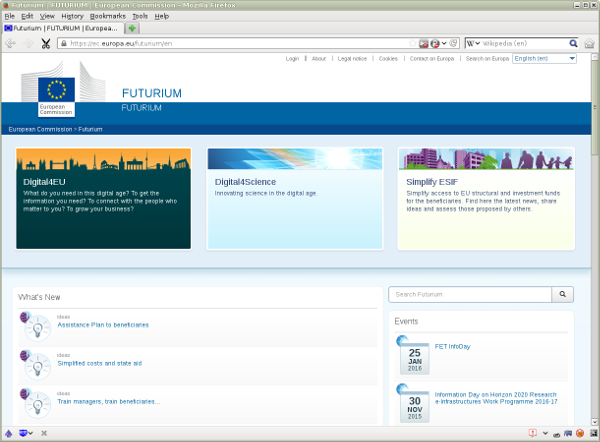
Task: Click the blocked user icon in URL bar
Action: (x=435, y=44)
